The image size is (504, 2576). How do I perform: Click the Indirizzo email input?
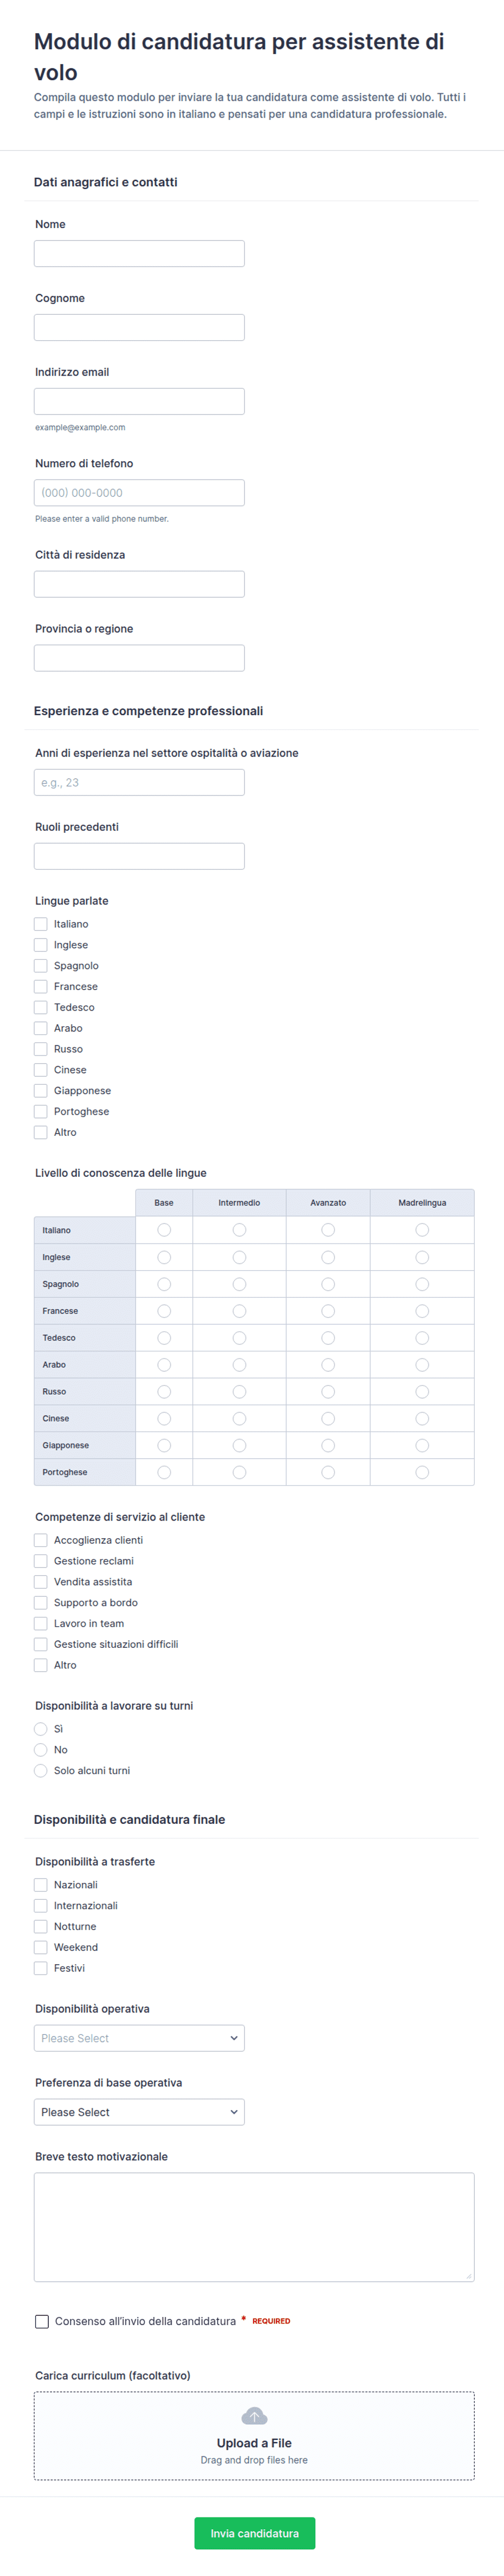pyautogui.click(x=139, y=401)
